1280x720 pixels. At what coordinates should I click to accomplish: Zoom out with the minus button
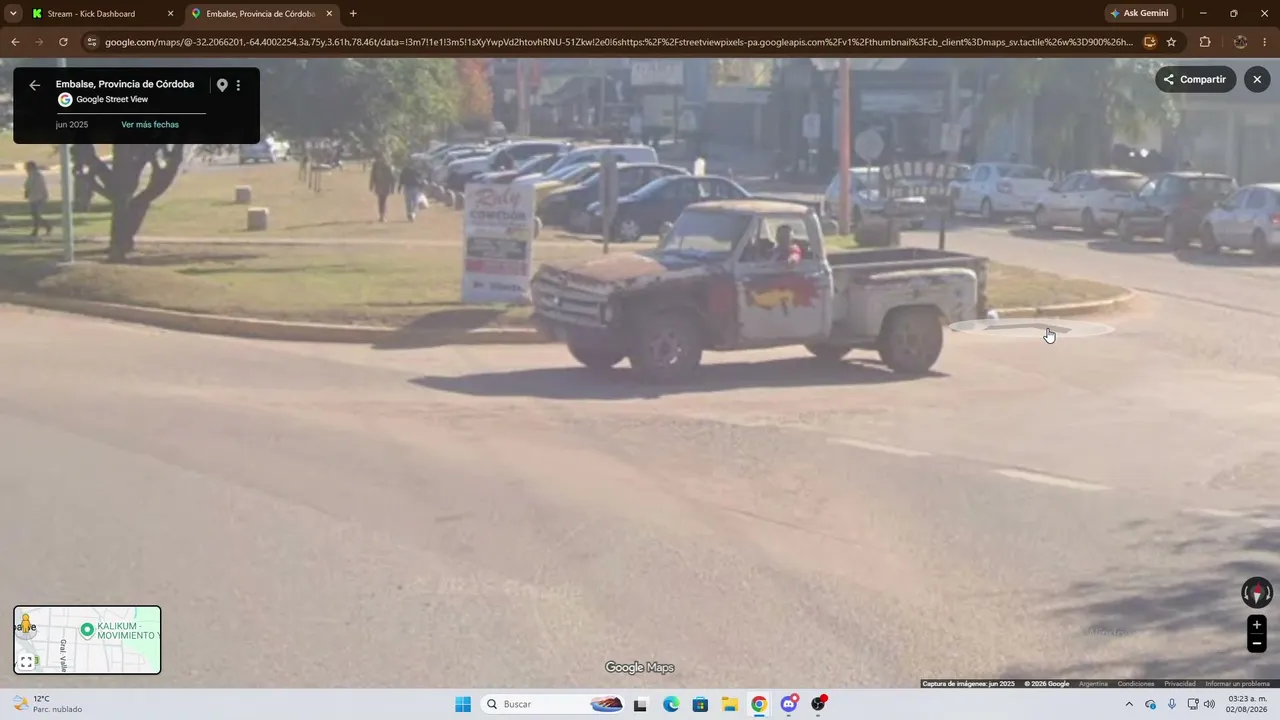(1257, 644)
